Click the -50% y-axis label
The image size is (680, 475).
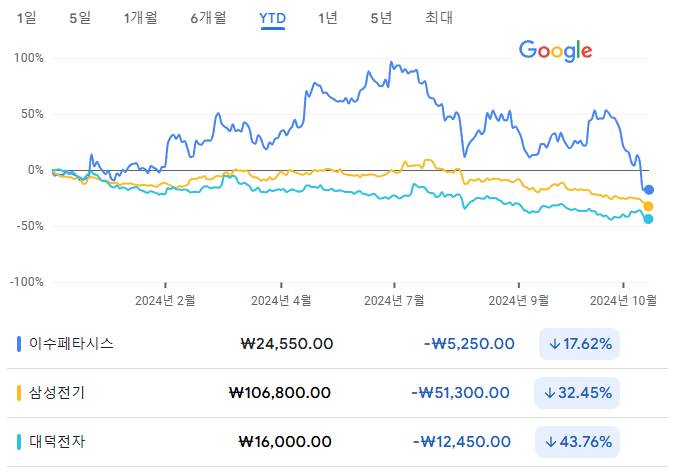pyautogui.click(x=30, y=226)
